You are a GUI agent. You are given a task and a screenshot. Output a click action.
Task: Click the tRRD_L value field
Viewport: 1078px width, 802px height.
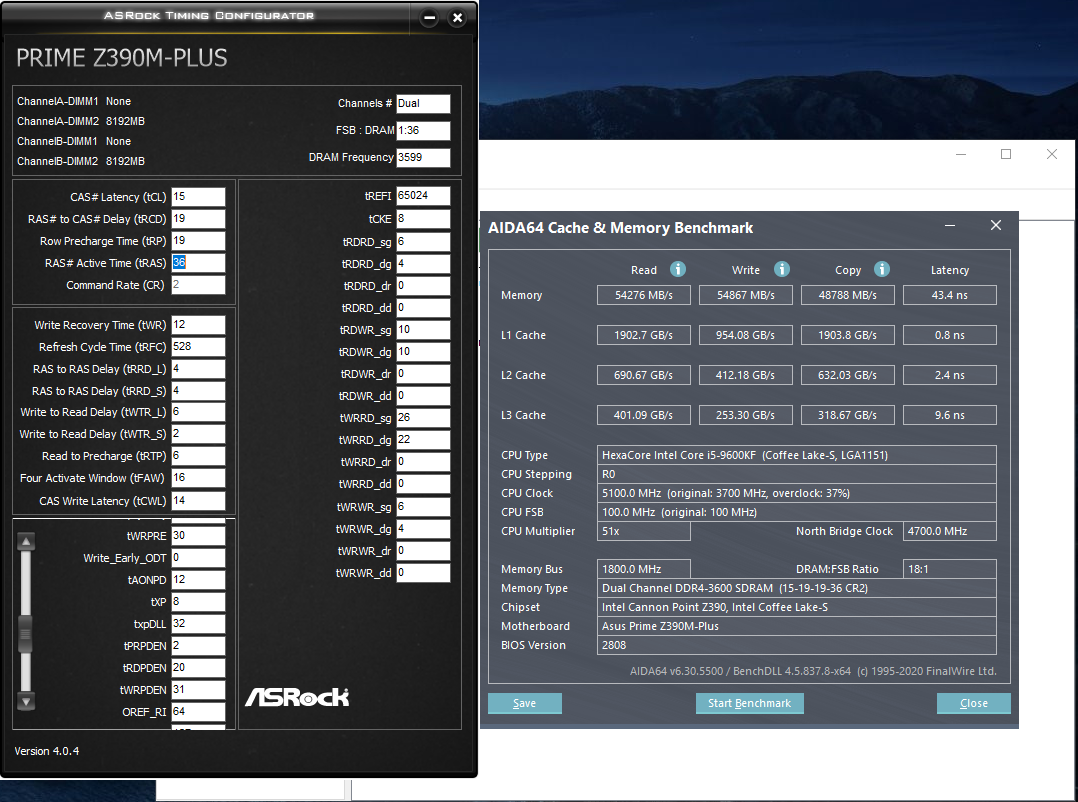[198, 368]
